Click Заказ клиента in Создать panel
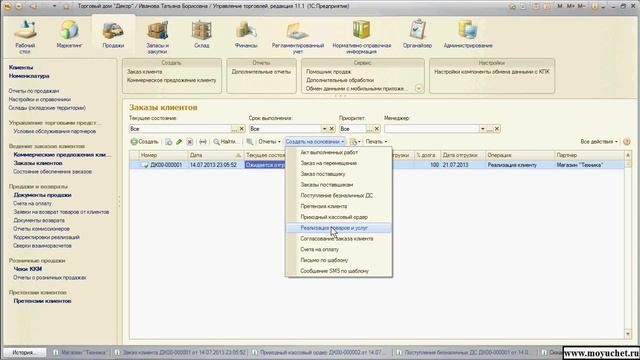The height and width of the screenshot is (360, 640). point(144,72)
